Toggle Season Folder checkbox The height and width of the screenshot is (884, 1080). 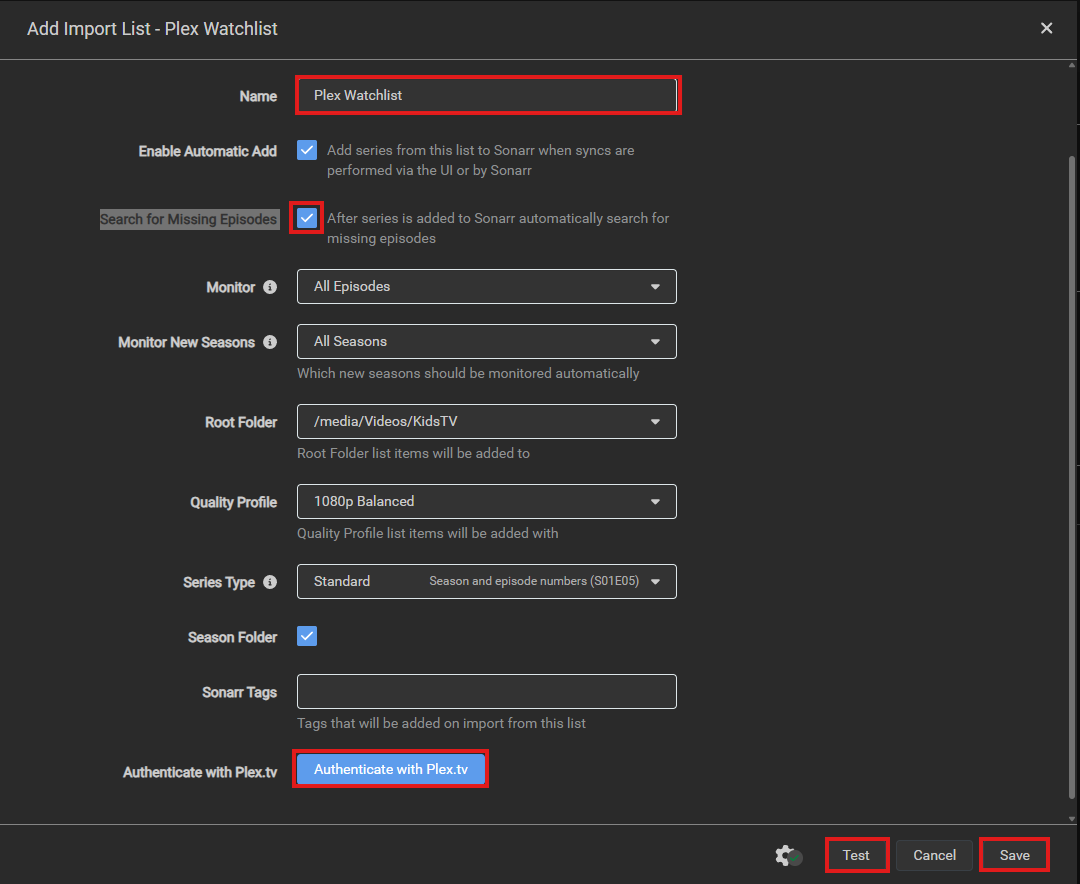coord(307,636)
